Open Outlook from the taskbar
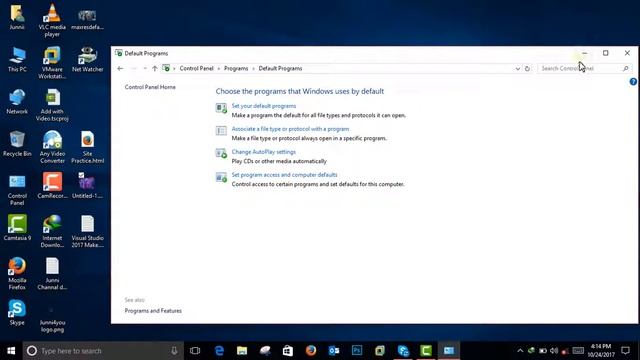 pyautogui.click(x=334, y=351)
